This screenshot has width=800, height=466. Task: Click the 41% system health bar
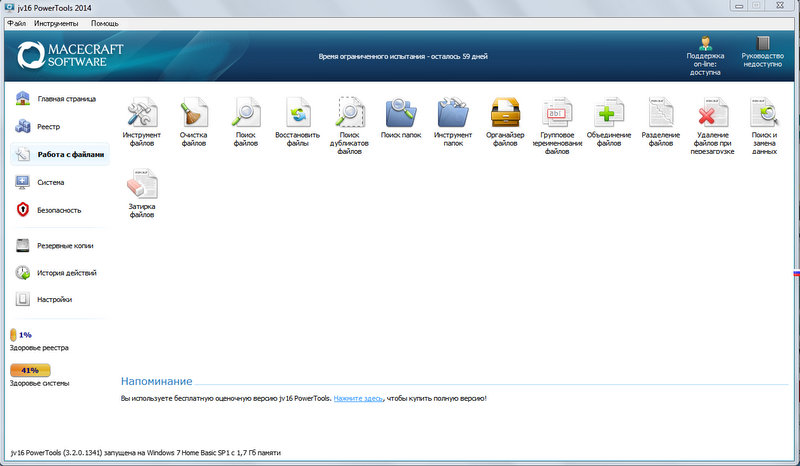[x=30, y=370]
